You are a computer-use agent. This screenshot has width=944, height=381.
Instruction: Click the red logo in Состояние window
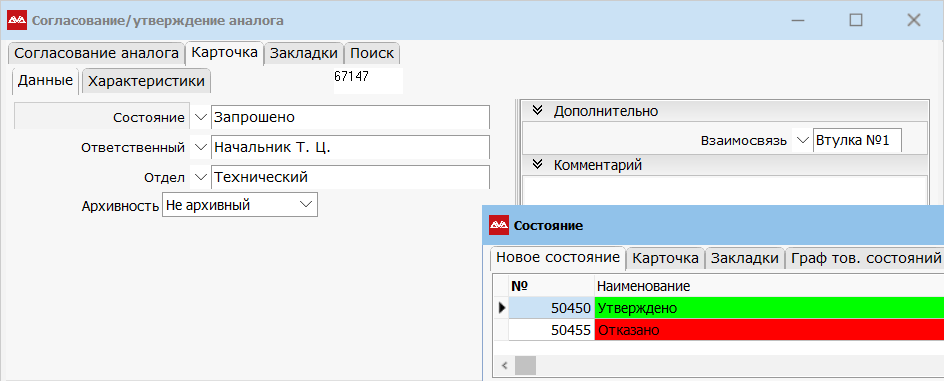point(498,226)
